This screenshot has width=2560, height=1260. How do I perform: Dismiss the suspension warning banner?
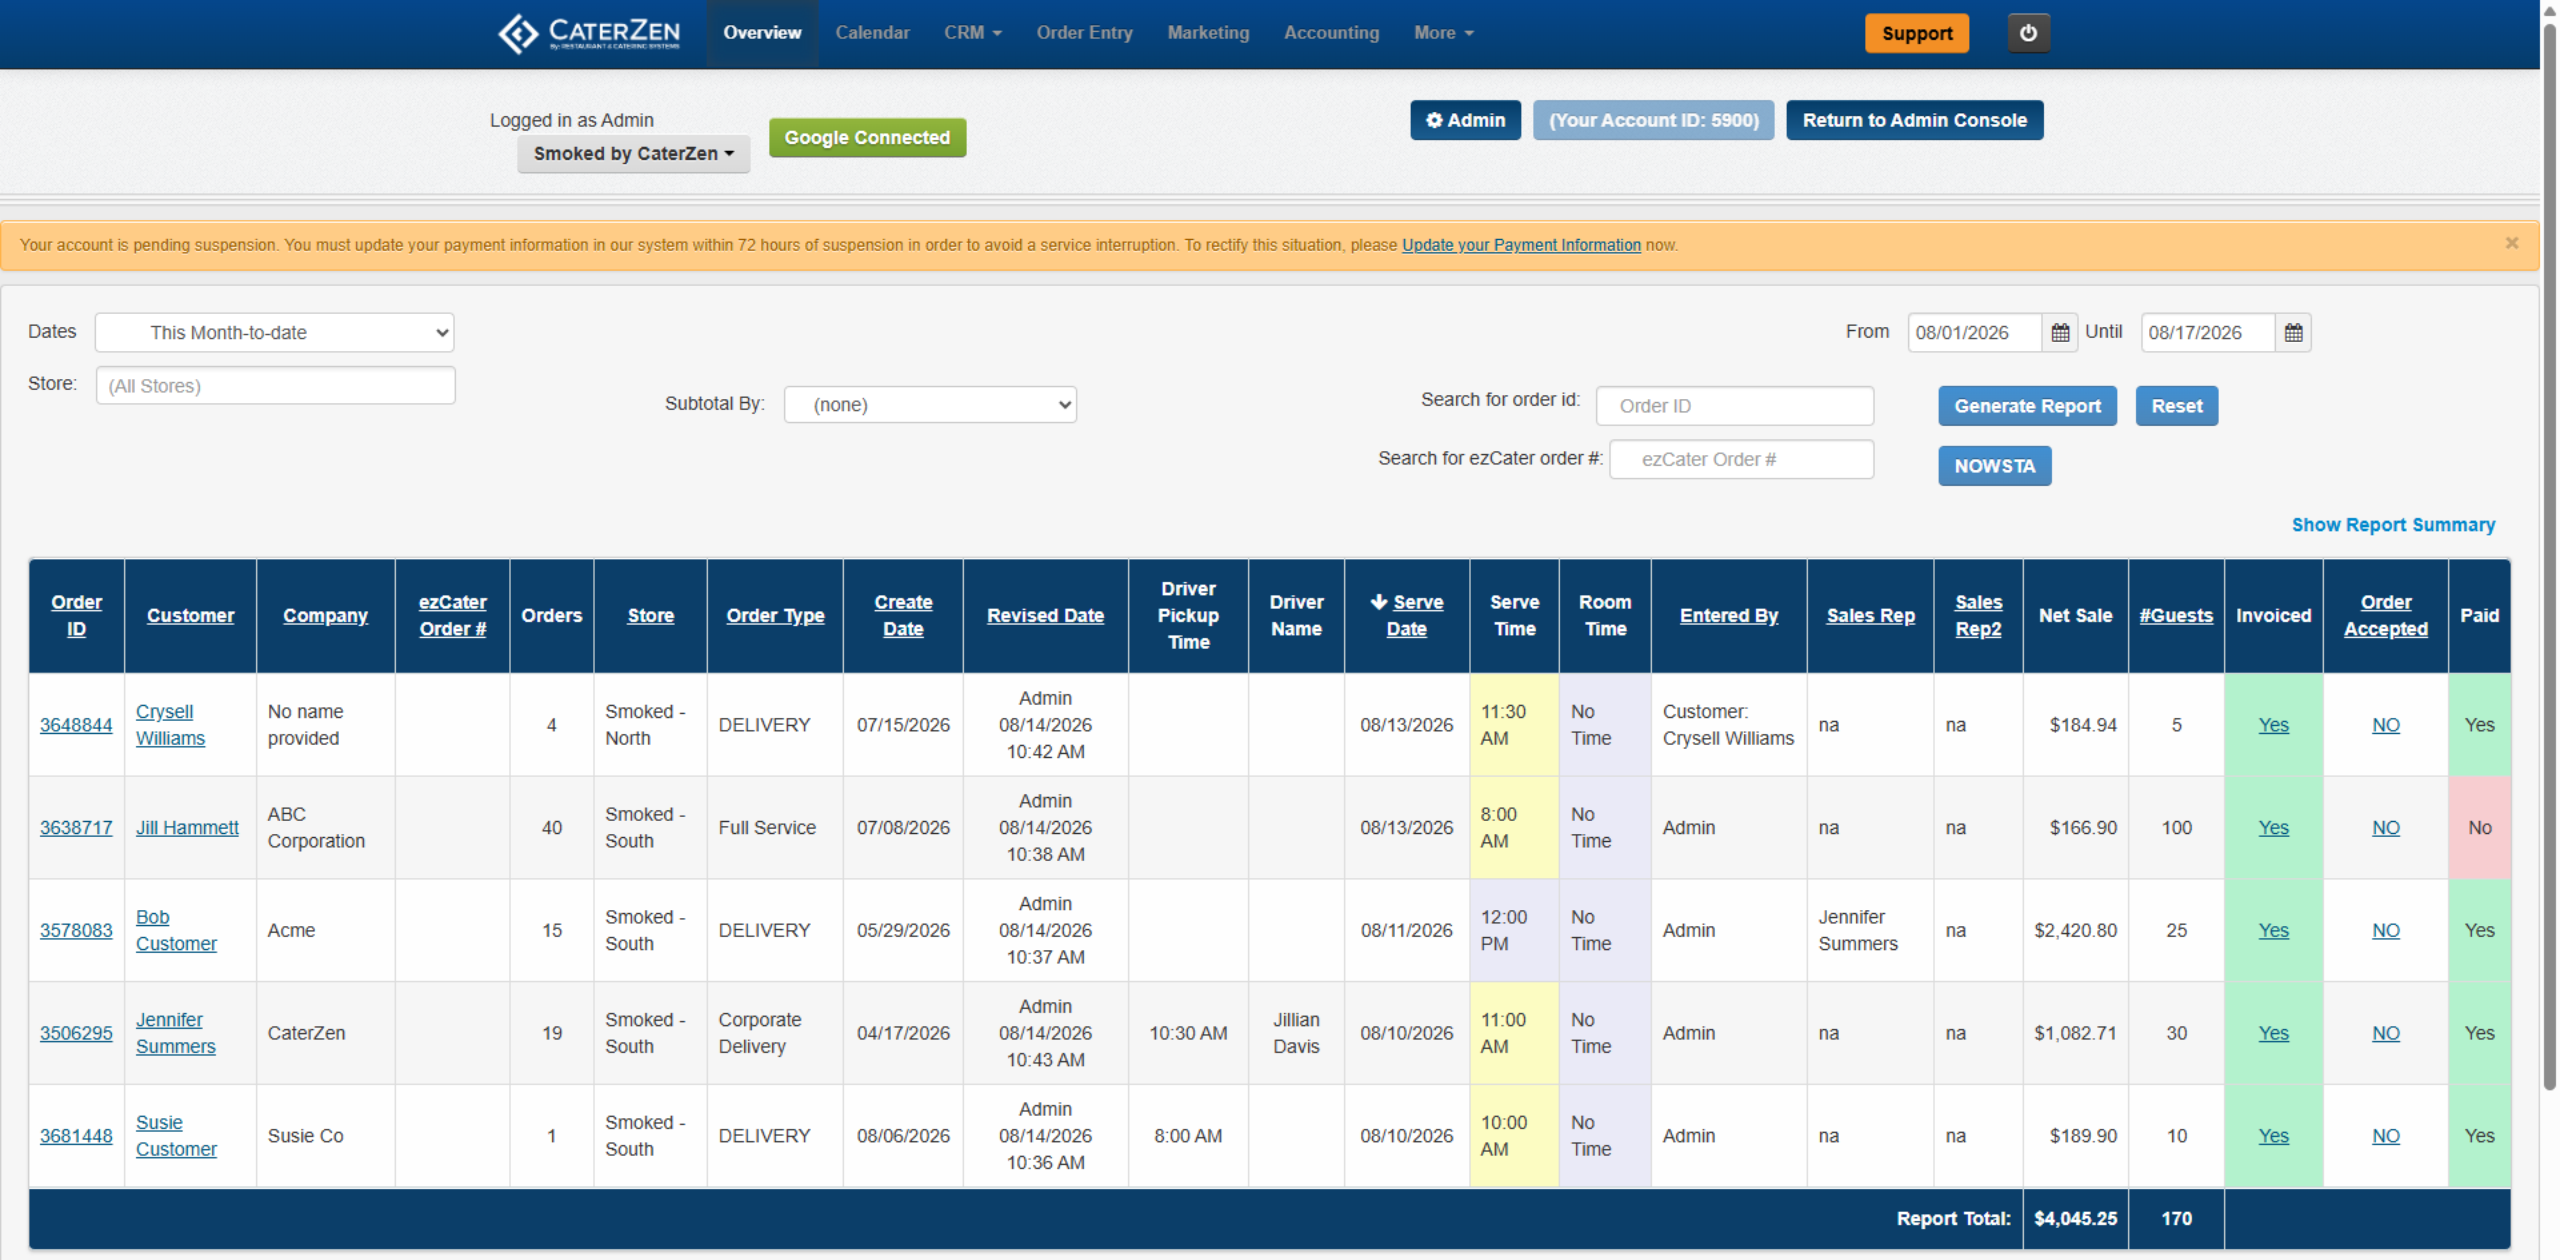pyautogui.click(x=2511, y=243)
